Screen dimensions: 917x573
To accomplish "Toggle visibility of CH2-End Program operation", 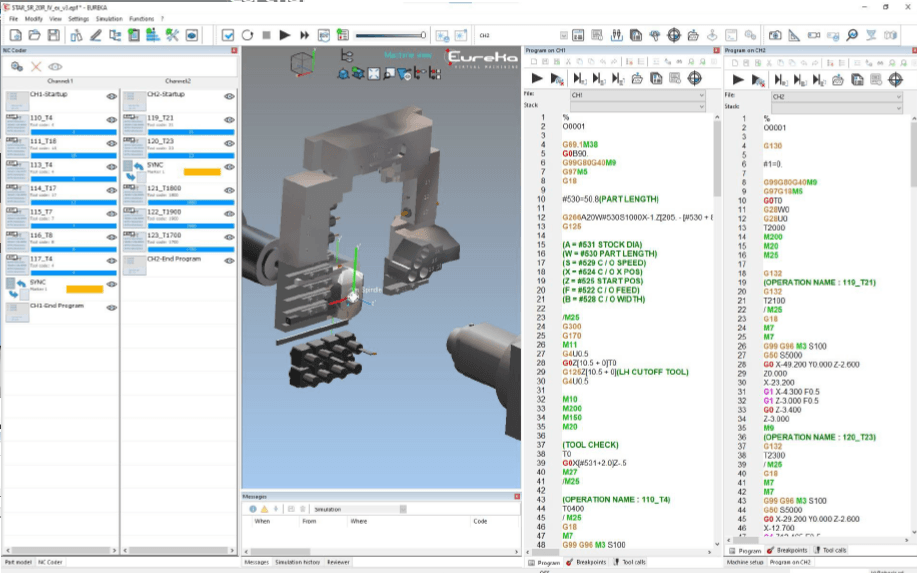I will point(229,261).
